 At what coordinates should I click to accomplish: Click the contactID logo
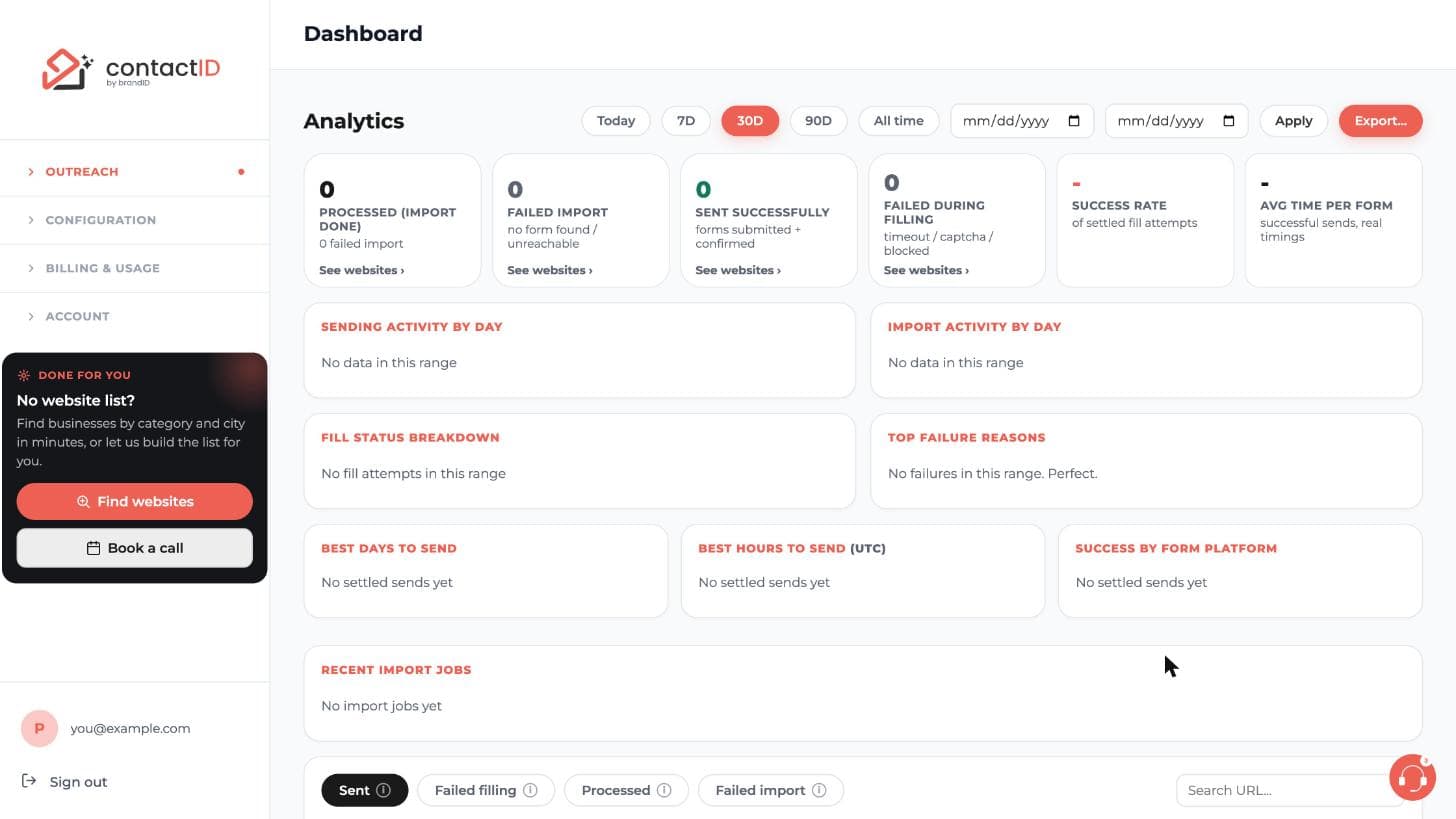(131, 69)
